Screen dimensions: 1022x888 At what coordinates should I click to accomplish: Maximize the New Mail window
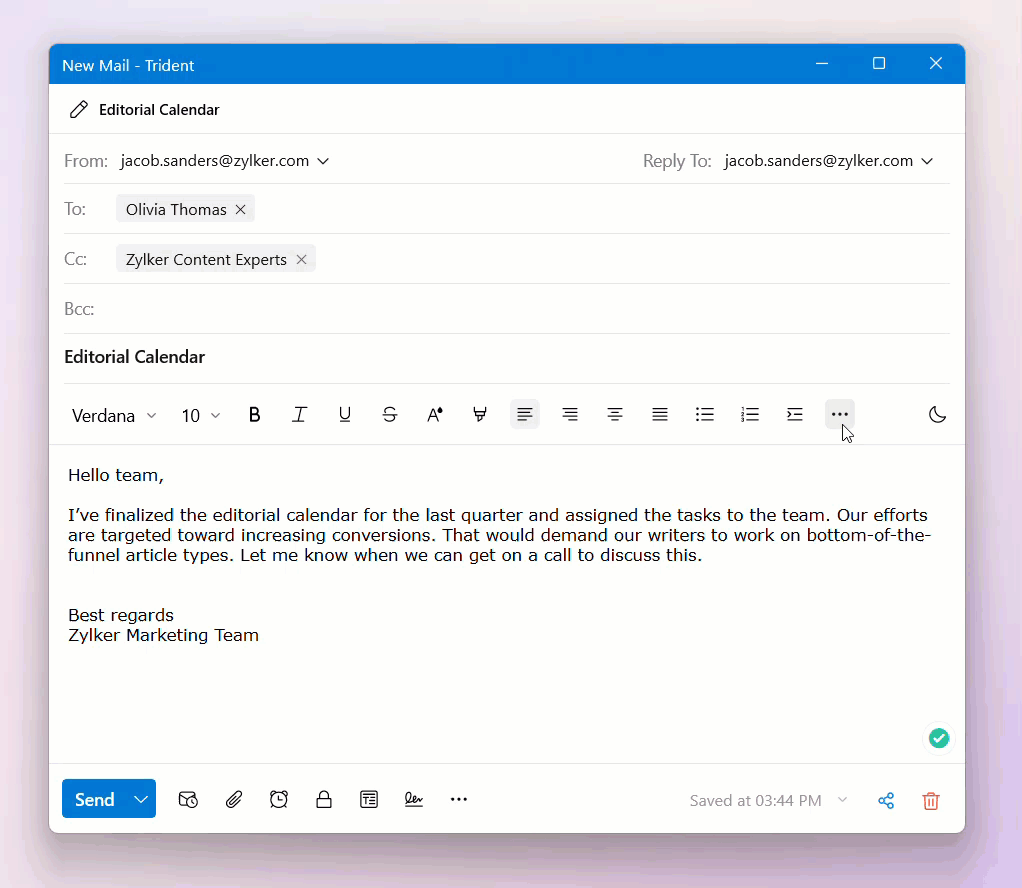[x=879, y=64]
